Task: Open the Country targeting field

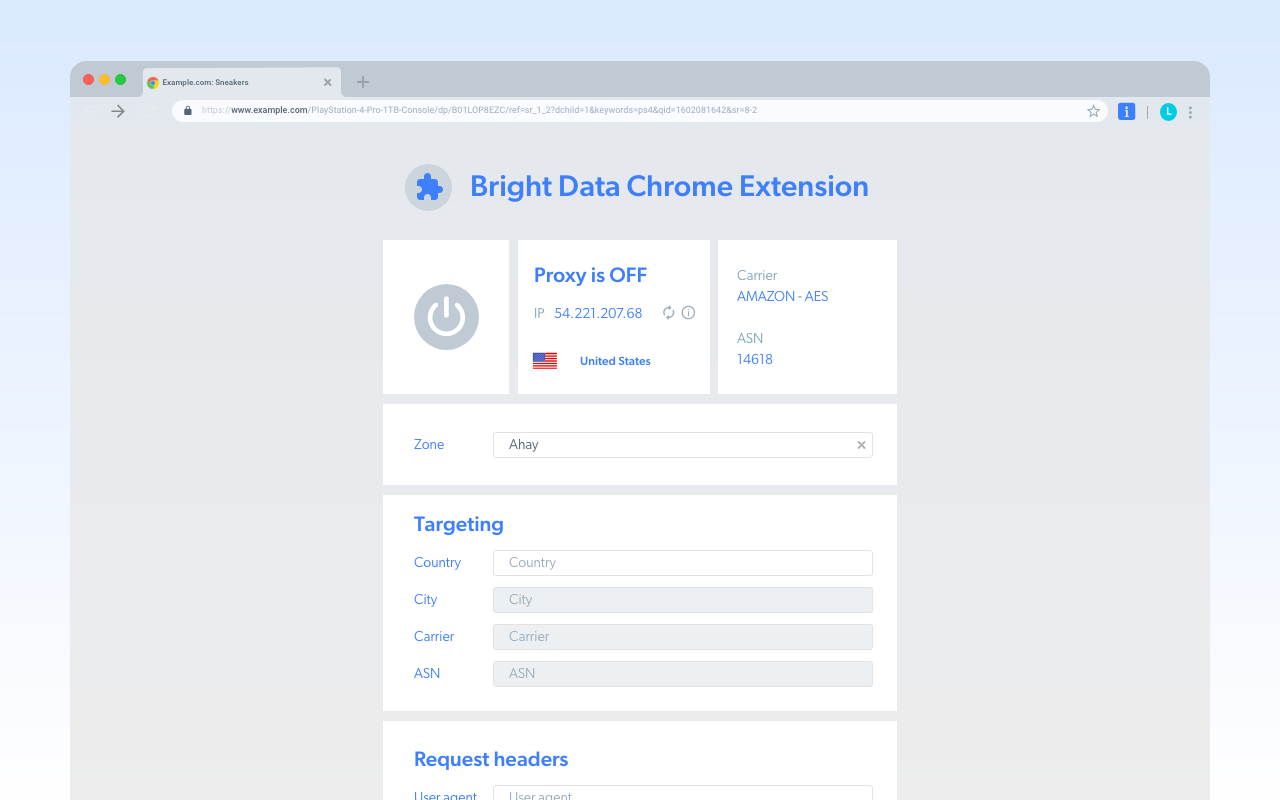Action: [x=683, y=563]
